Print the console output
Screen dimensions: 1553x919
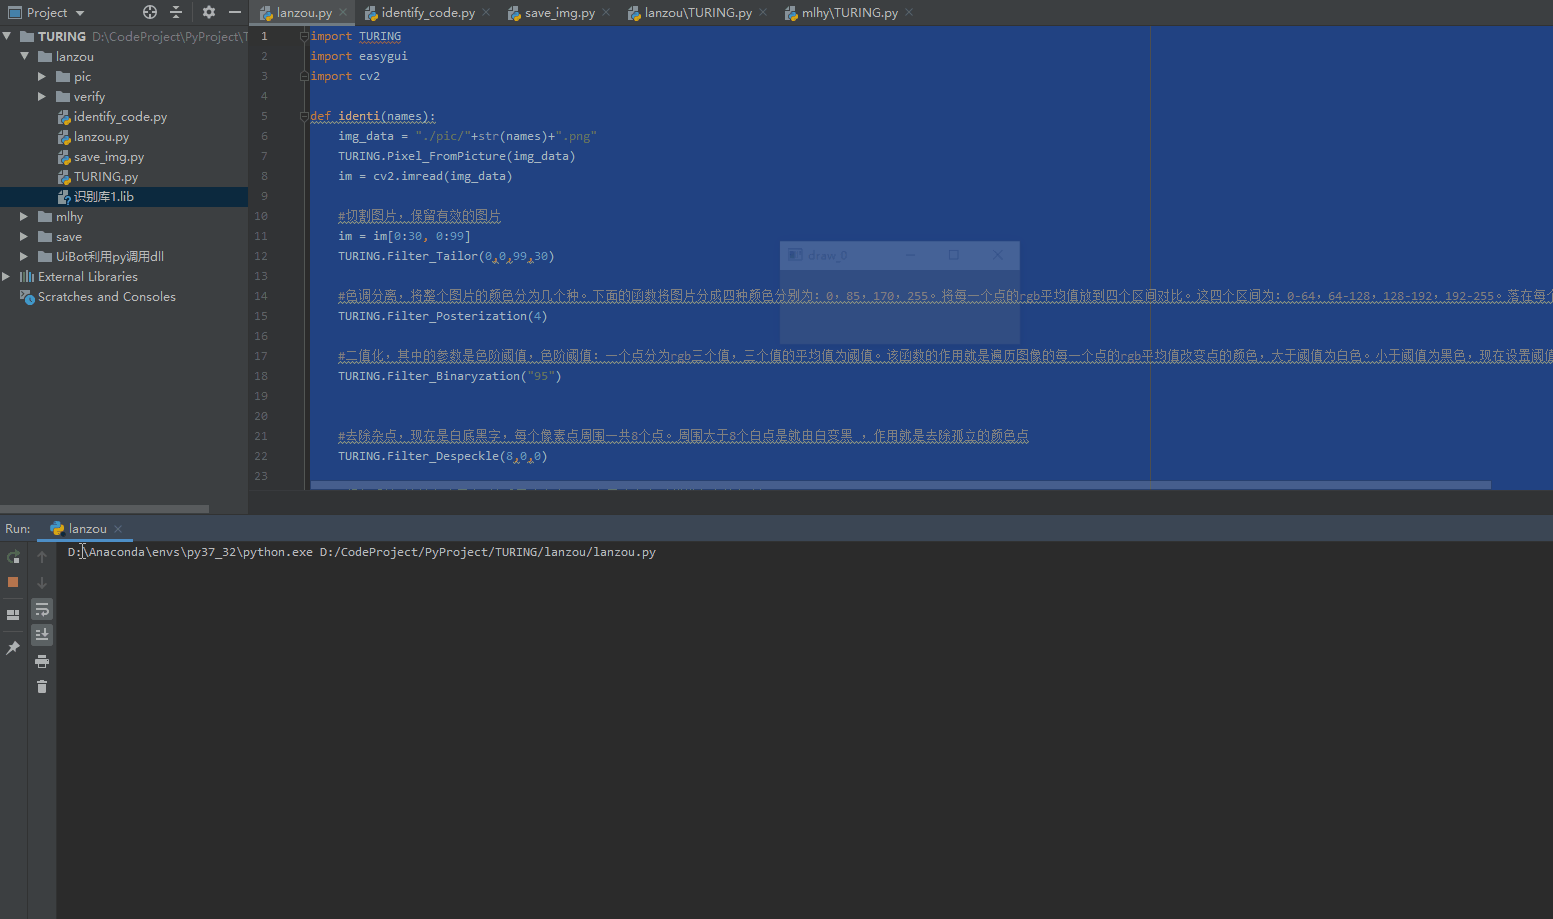coord(42,660)
